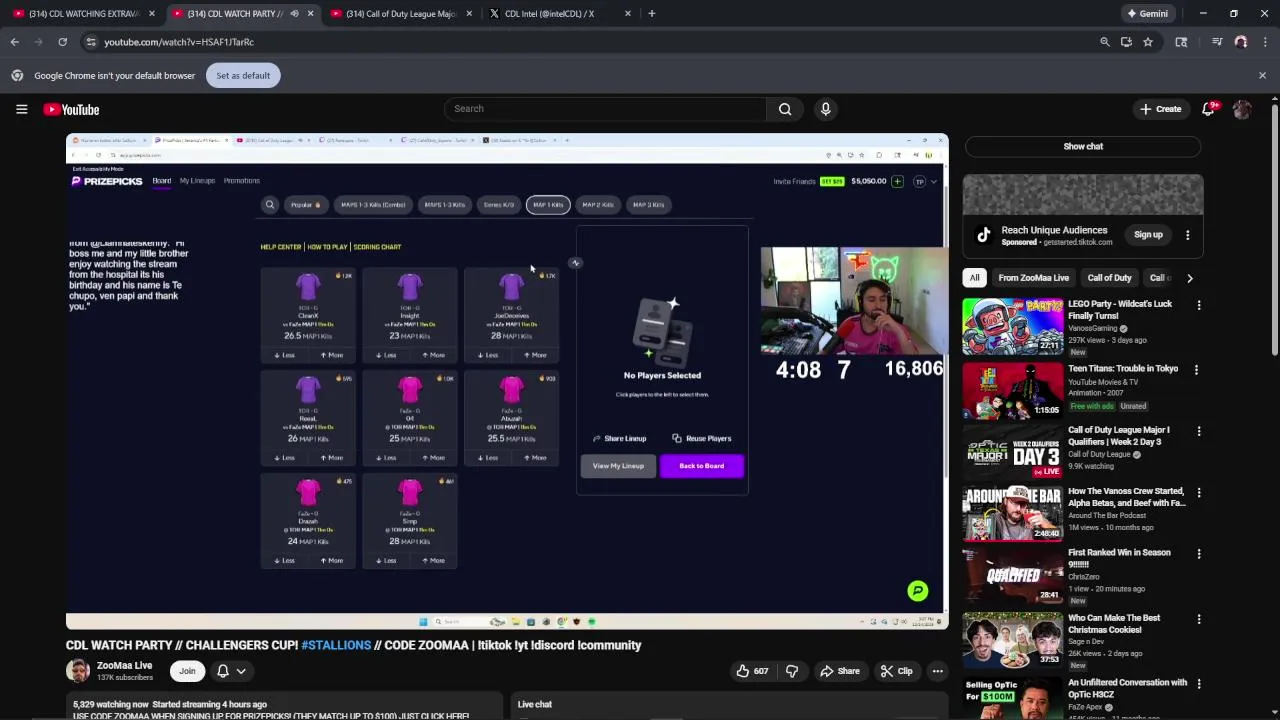Open a new browser tab
1280x720 pixels.
coord(651,14)
